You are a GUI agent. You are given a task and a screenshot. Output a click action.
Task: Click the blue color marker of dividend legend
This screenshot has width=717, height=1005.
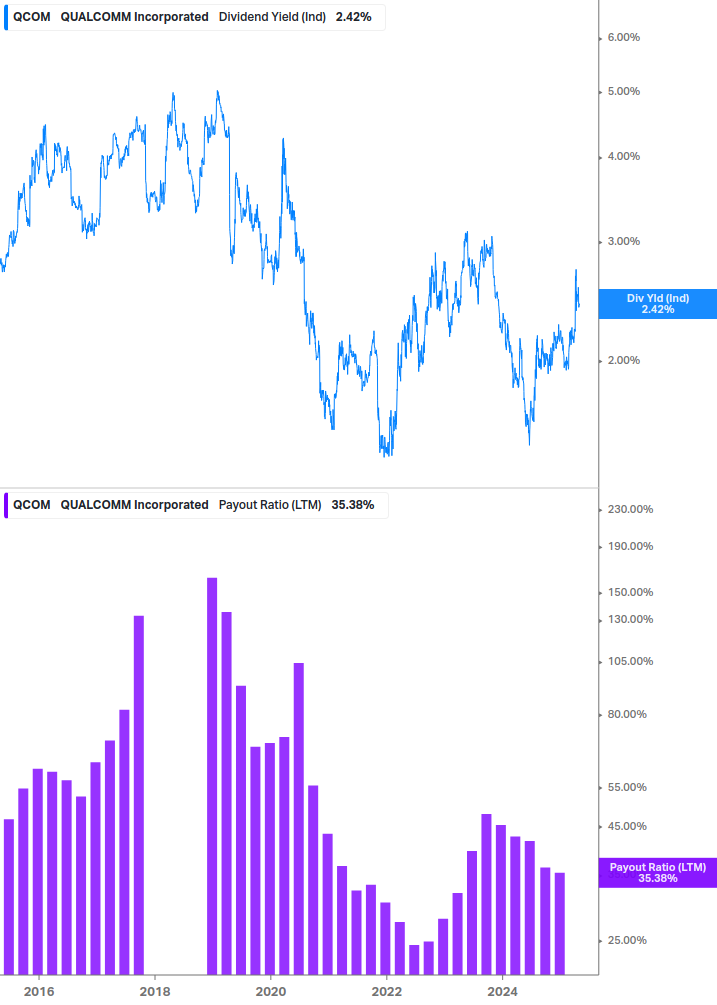tap(6, 17)
